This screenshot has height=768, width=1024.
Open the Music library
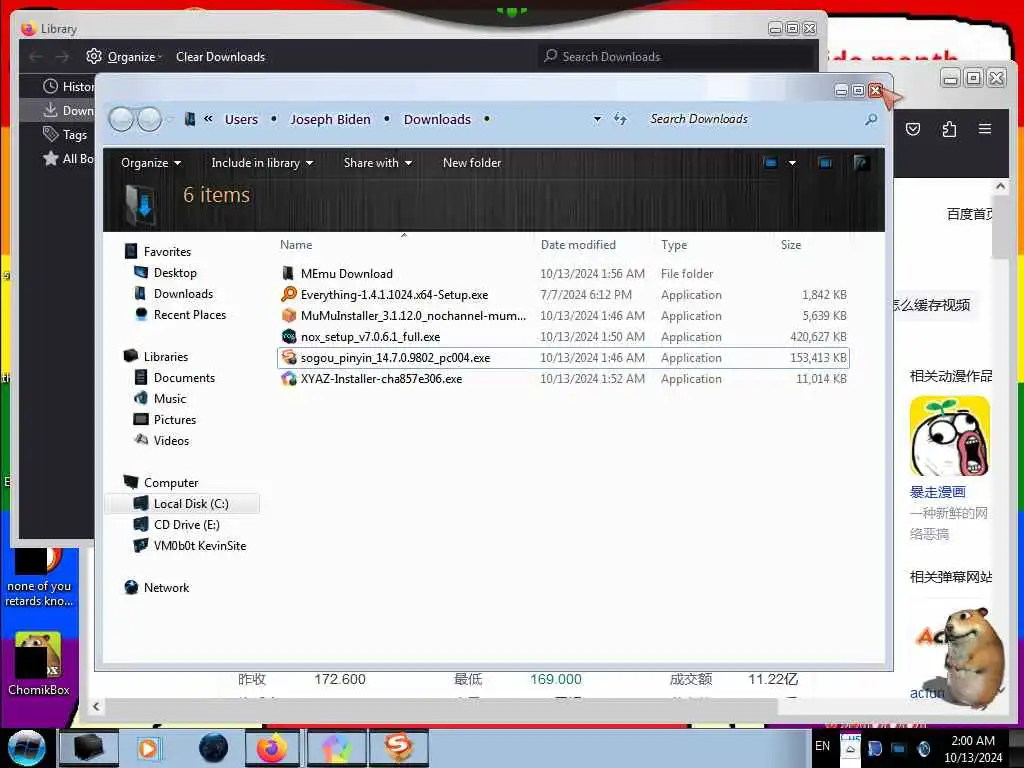pos(170,398)
